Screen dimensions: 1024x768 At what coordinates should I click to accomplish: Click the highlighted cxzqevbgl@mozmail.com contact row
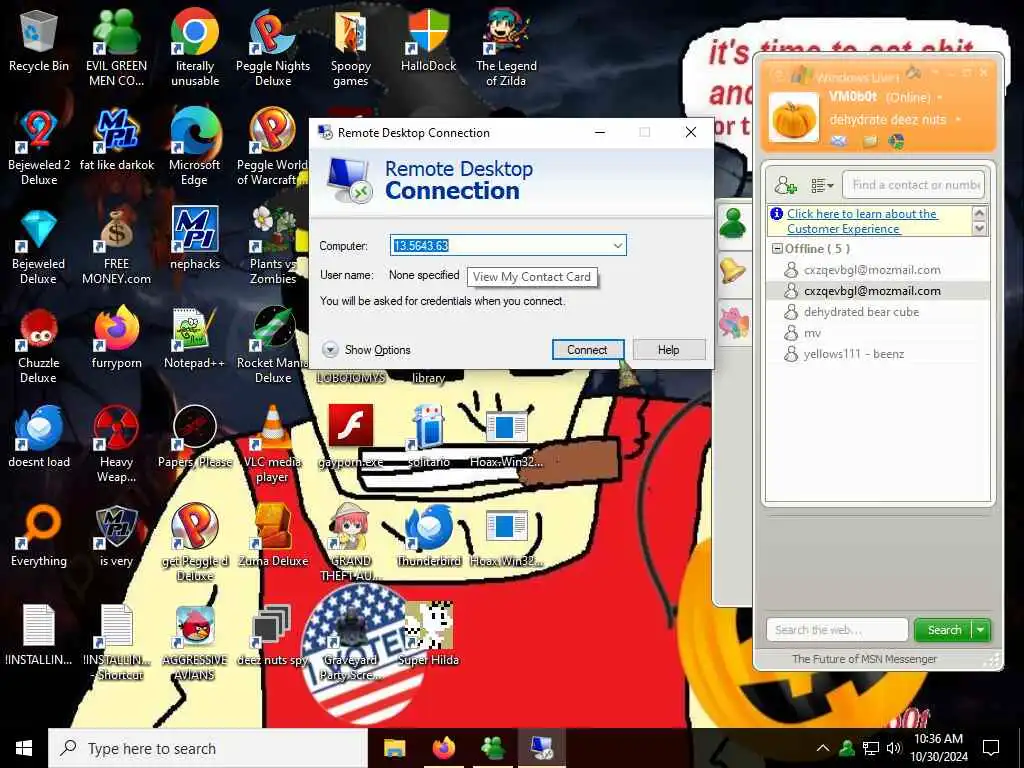point(877,291)
